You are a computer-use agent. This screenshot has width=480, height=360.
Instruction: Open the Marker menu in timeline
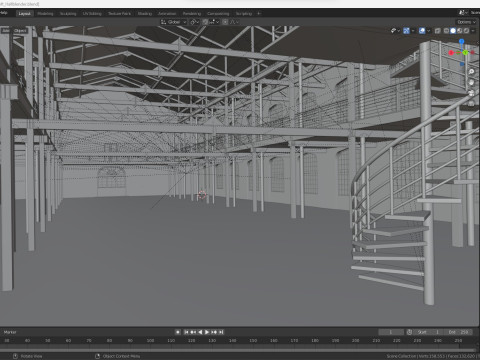tap(10, 332)
